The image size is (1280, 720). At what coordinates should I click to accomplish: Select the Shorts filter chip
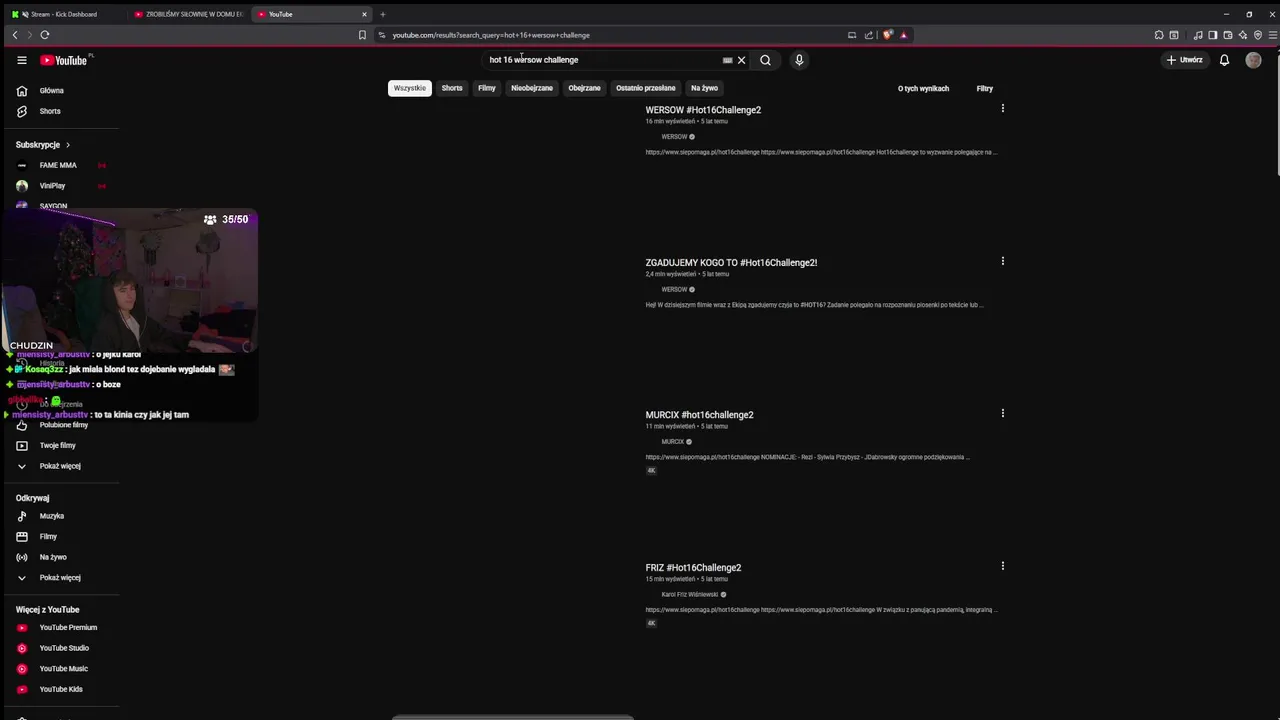point(452,88)
